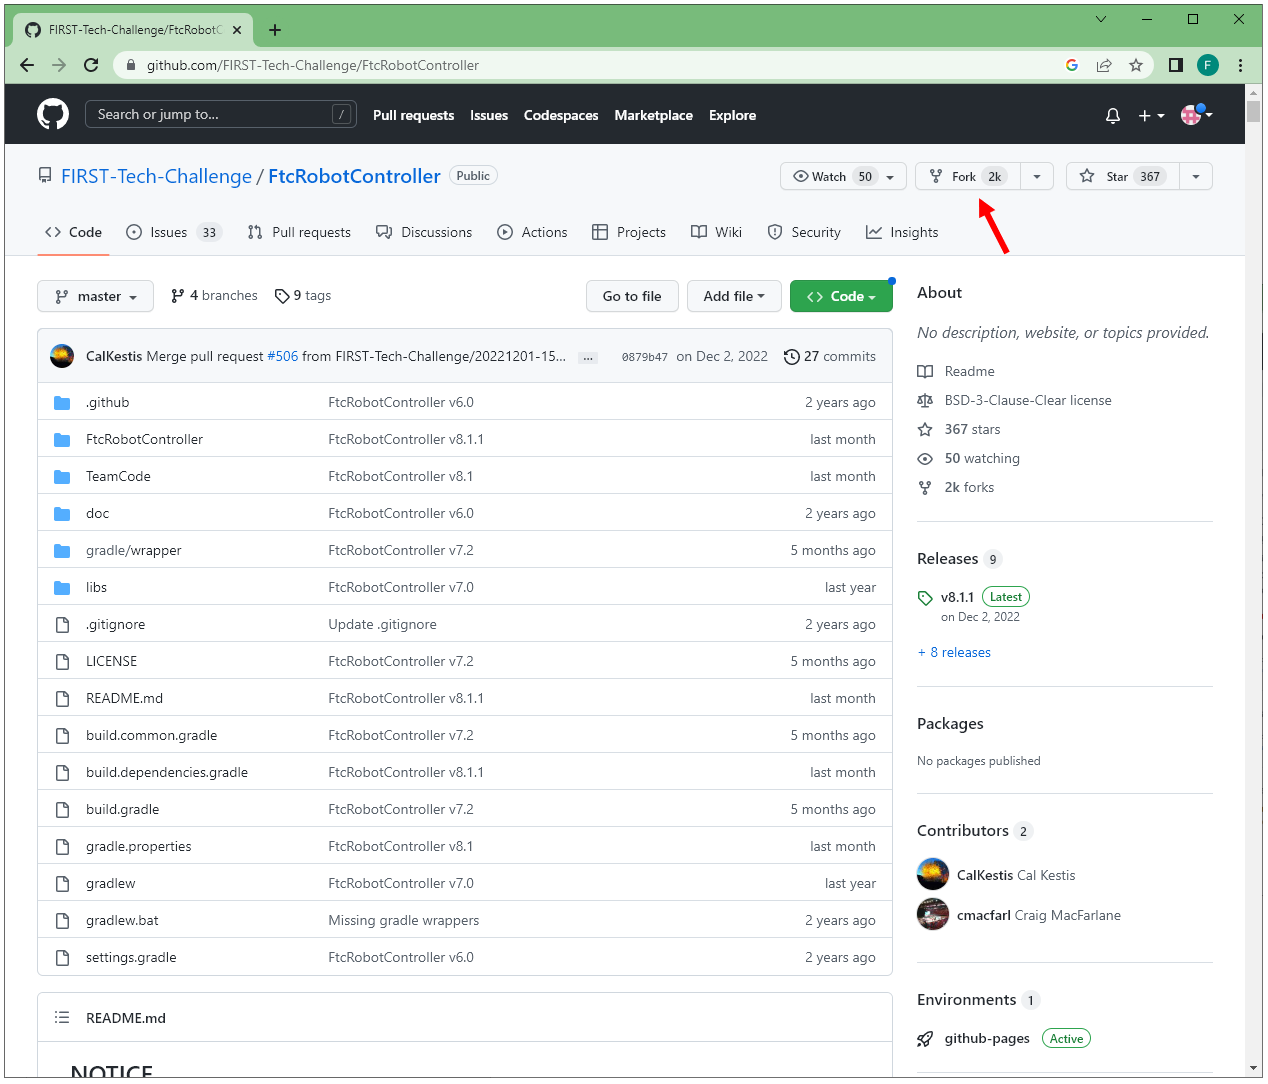Open the Add file dropdown

tap(734, 296)
